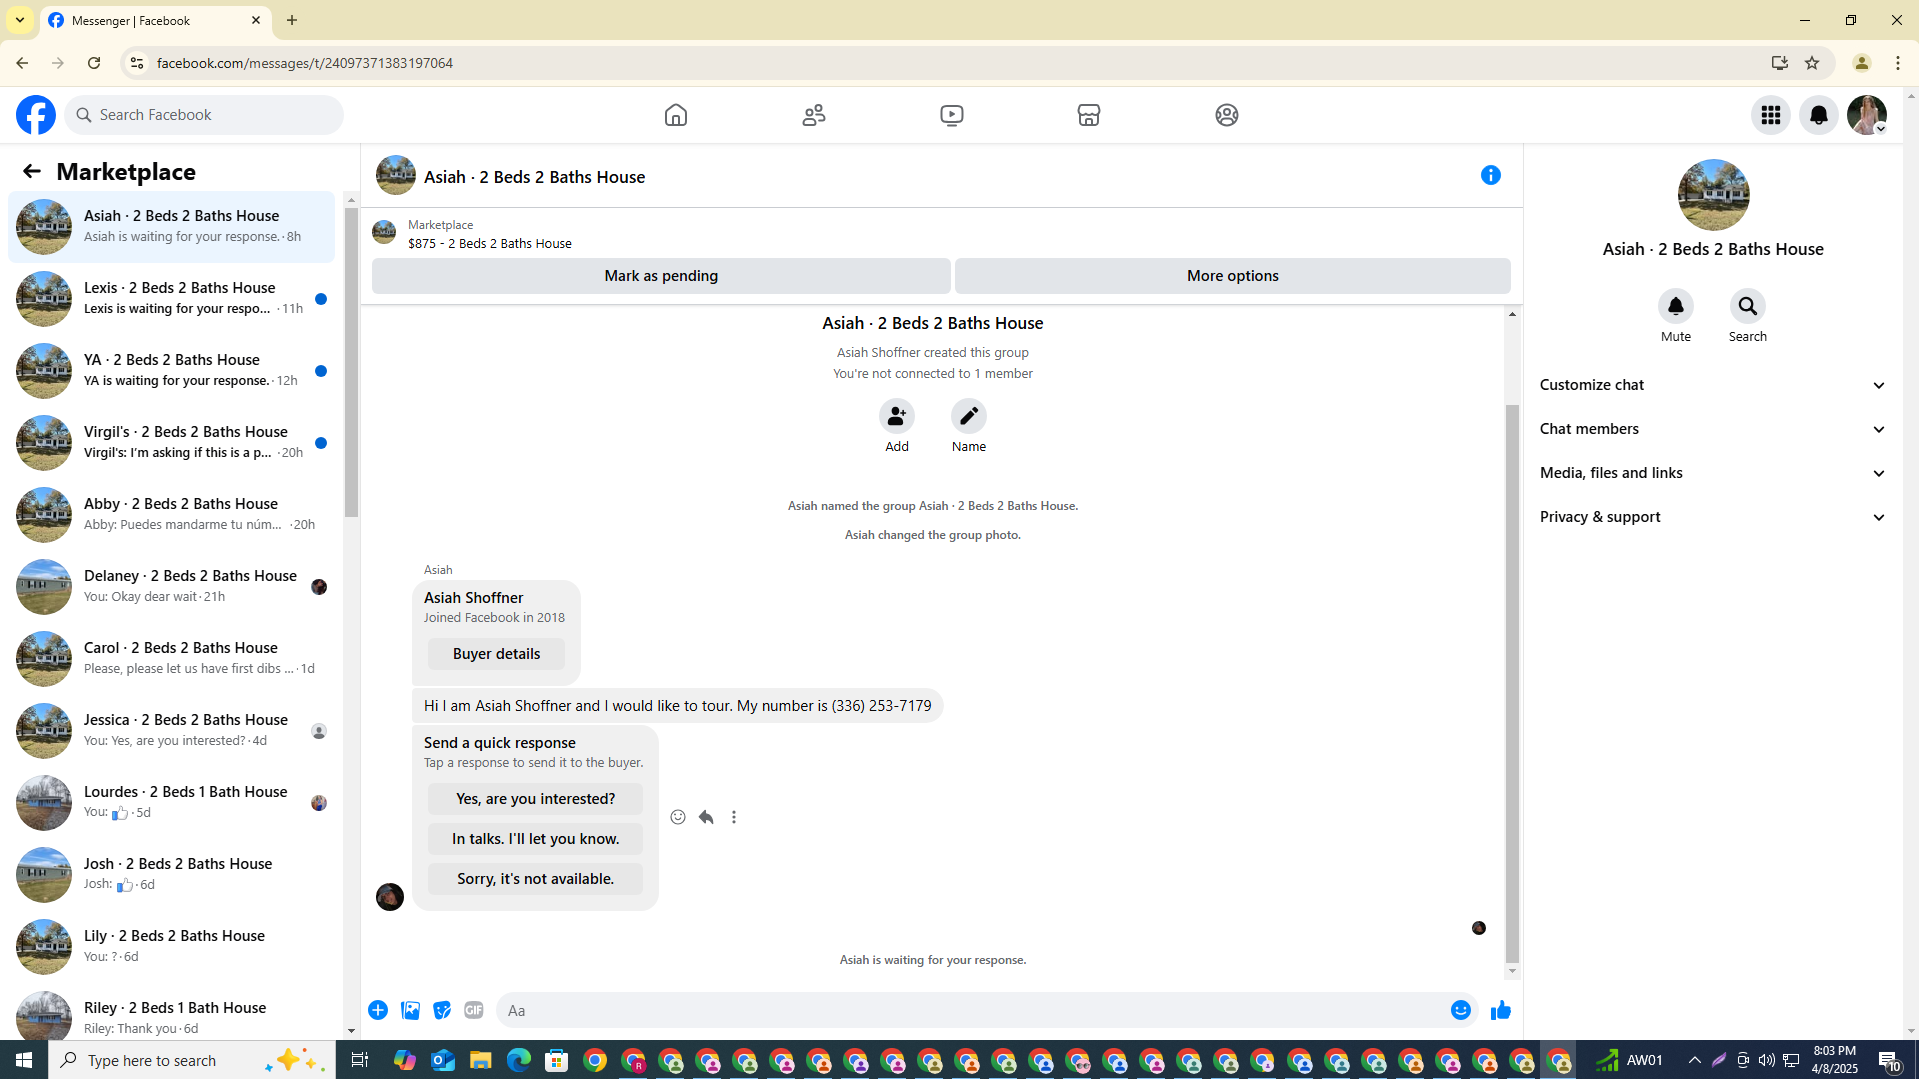This screenshot has width=1919, height=1079.
Task: Open the Jessica 2 Beds 2 Baths House chat
Action: click(x=171, y=731)
